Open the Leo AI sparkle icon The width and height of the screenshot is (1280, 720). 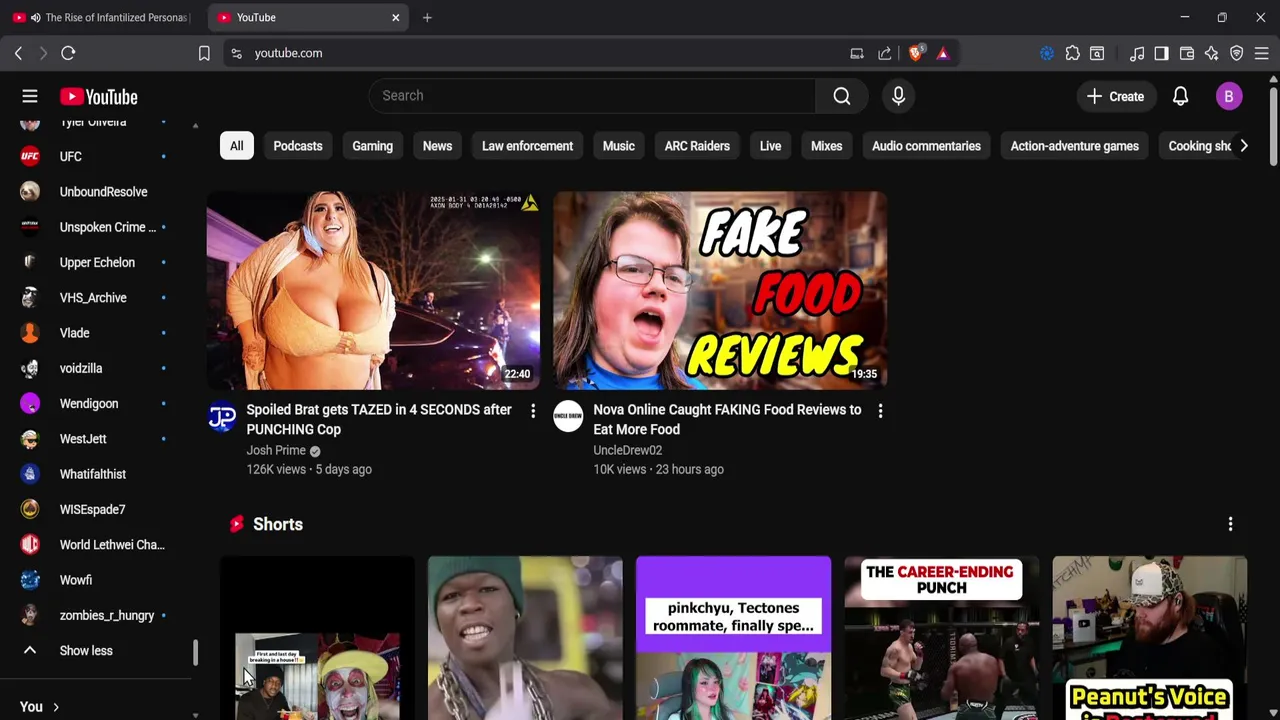1212,53
